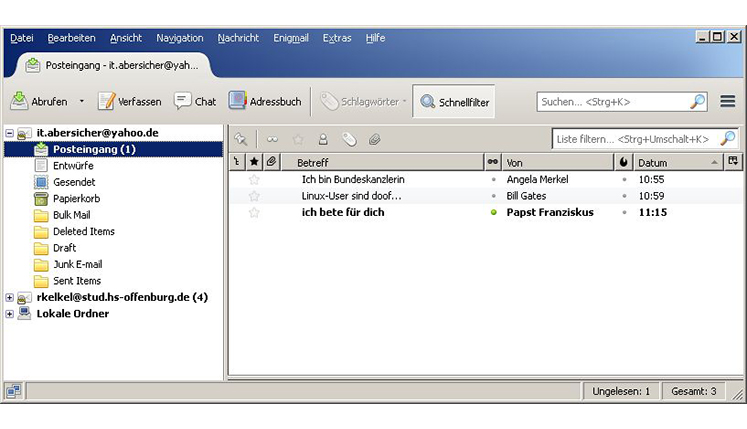This screenshot has width=747, height=429.
Task: Click the pin icon in quick filter bar
Action: (x=240, y=139)
